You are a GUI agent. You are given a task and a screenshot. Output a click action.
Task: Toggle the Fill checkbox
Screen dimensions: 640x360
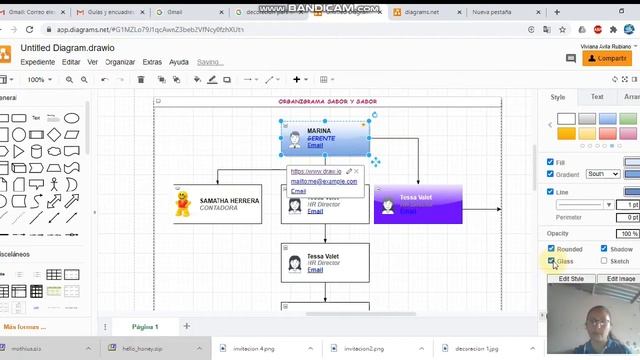pyautogui.click(x=550, y=162)
